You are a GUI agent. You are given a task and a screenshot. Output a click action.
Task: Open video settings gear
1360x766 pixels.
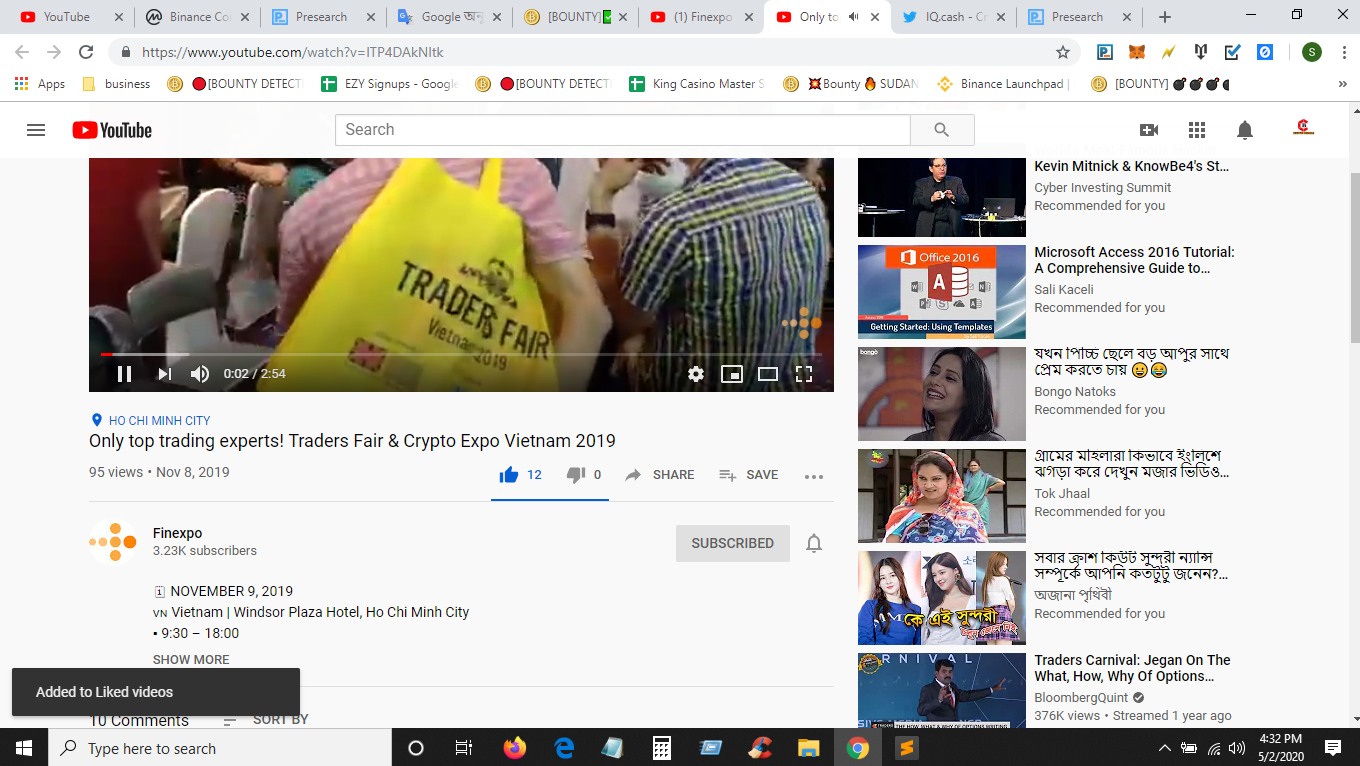point(696,374)
